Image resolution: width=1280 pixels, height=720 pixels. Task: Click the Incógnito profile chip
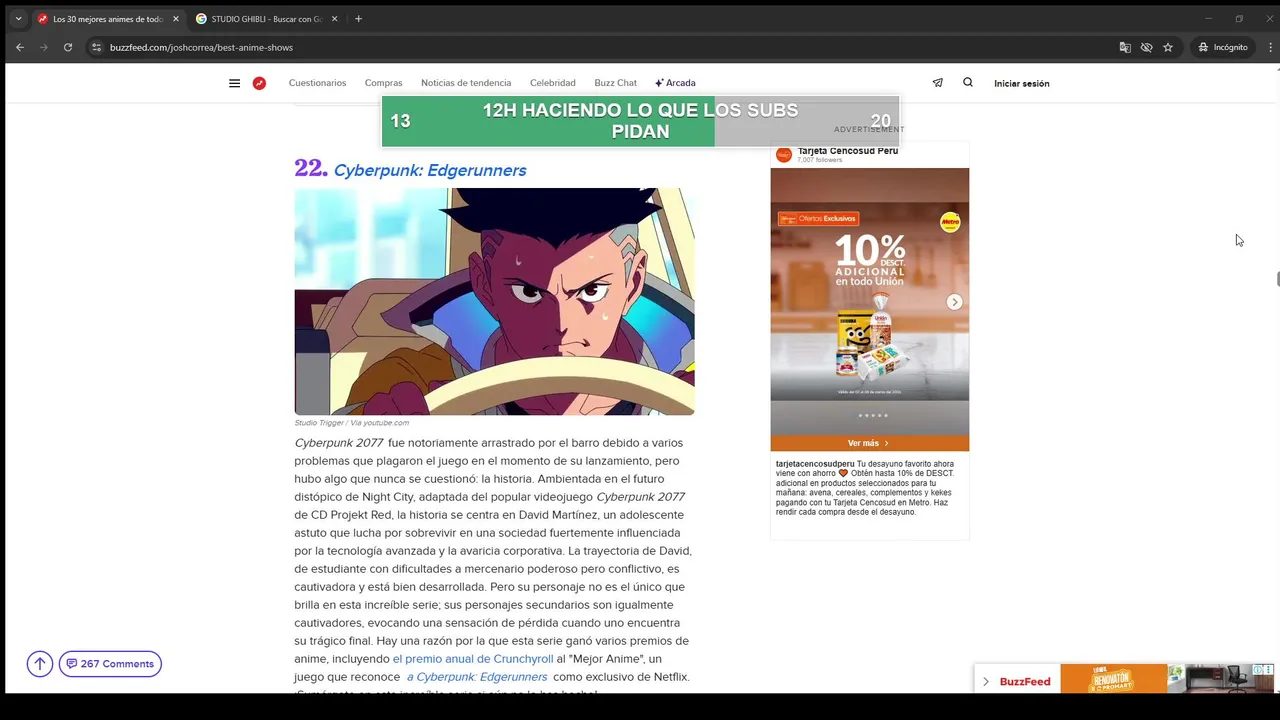coord(1223,47)
